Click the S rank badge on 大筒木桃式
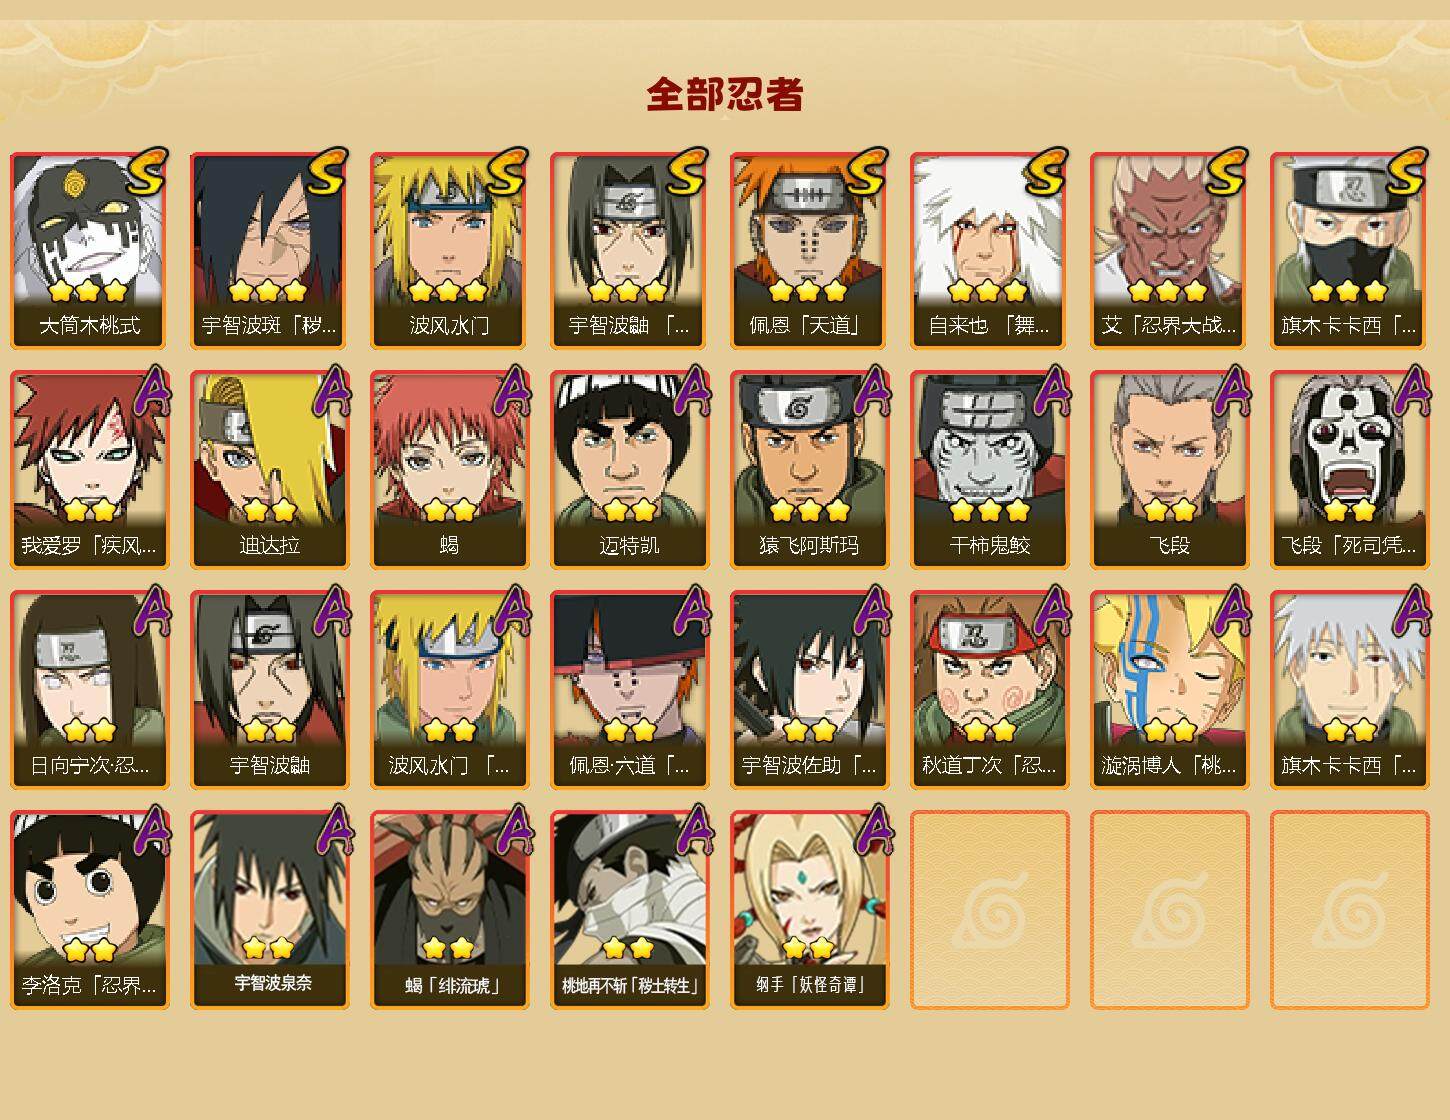 tap(147, 171)
